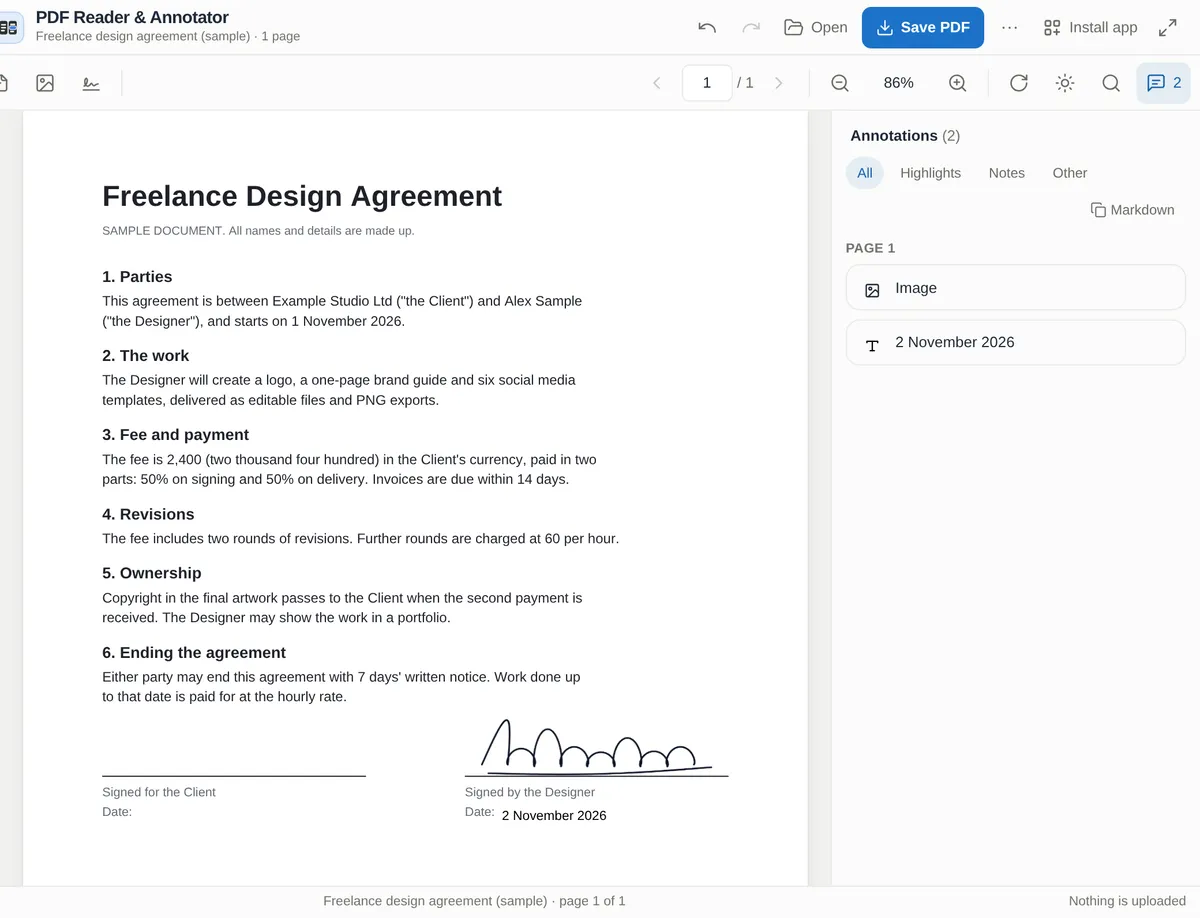Zoom in on the document
This screenshot has height=918, width=1200.
coord(957,83)
